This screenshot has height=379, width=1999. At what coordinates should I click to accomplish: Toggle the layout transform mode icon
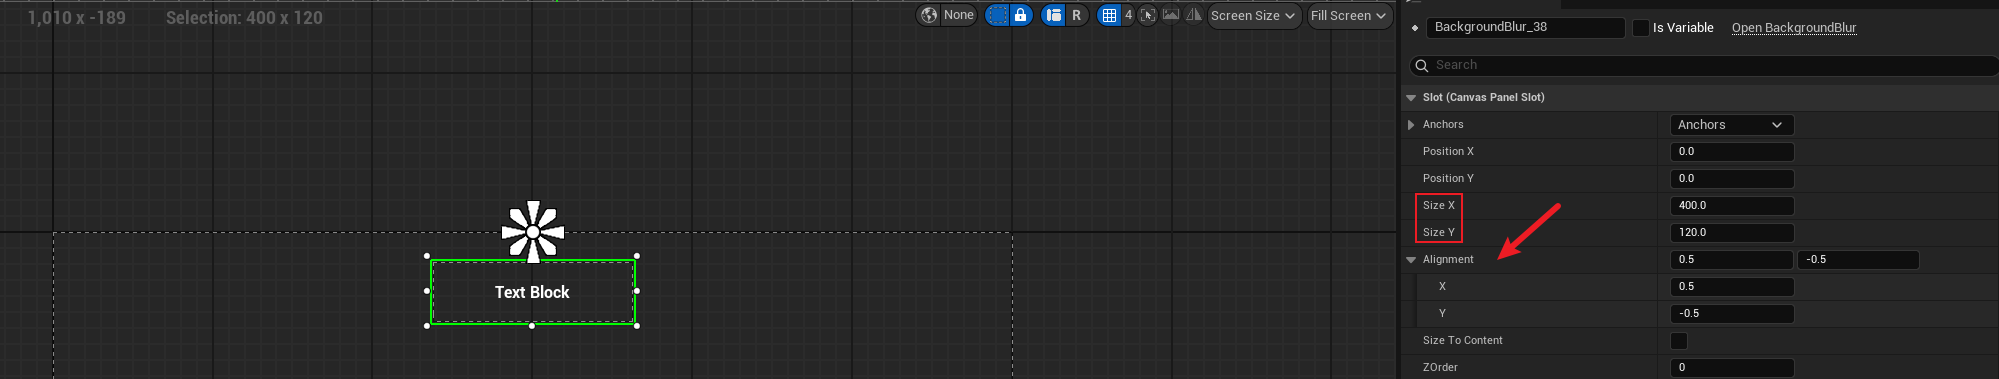[x=1053, y=15]
